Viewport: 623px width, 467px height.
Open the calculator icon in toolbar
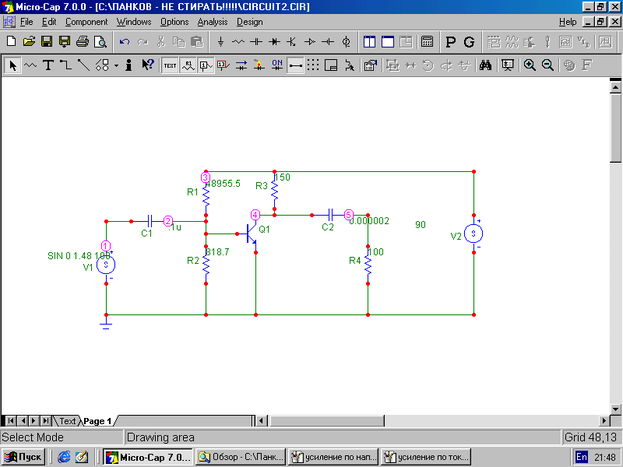(x=427, y=42)
